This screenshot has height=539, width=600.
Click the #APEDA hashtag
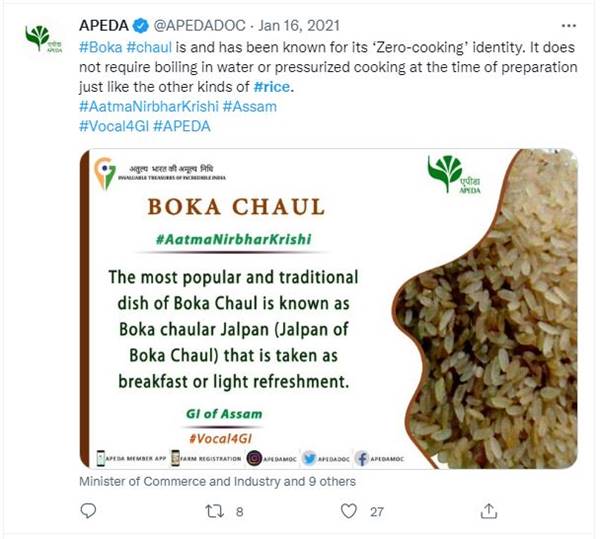tap(182, 124)
